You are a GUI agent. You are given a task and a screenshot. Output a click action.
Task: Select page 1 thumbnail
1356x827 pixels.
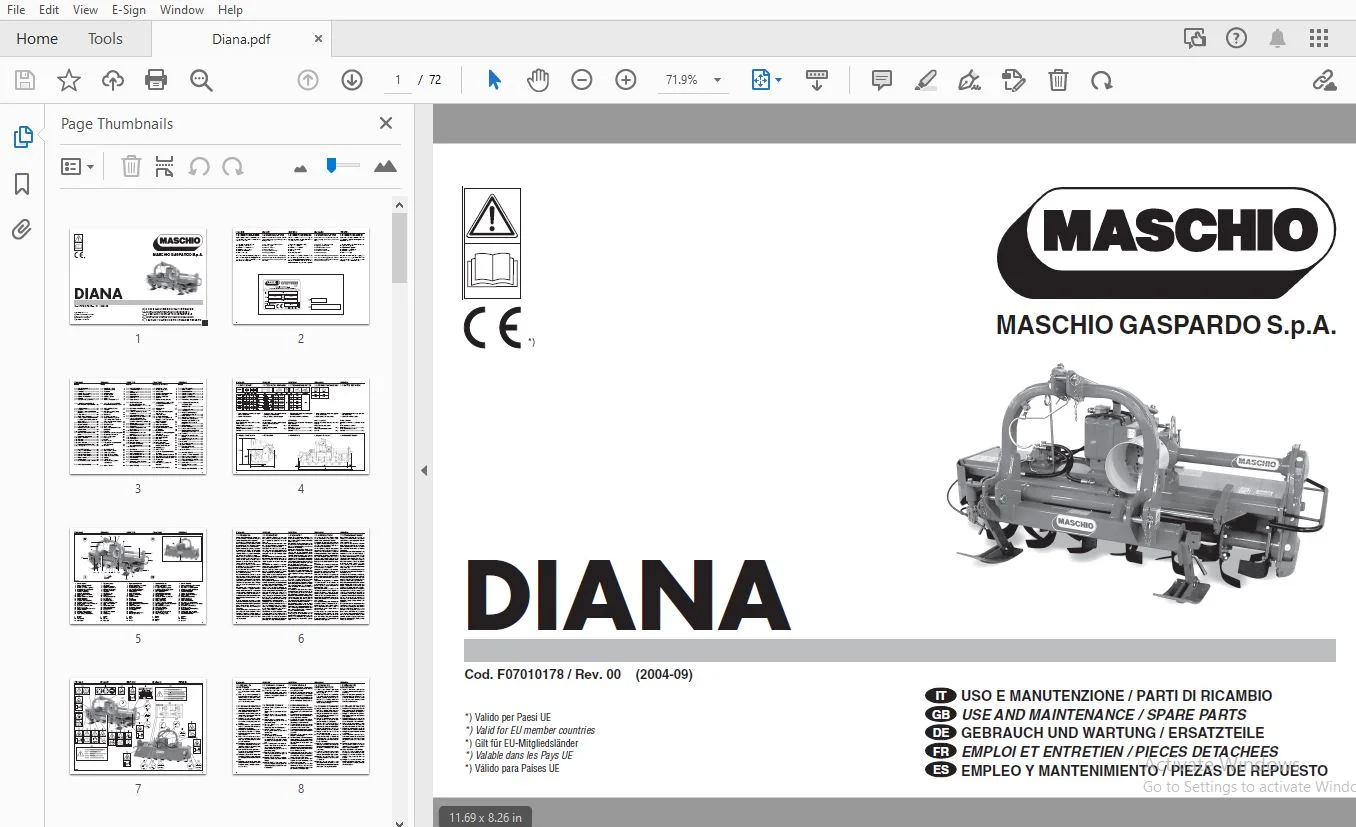point(138,276)
